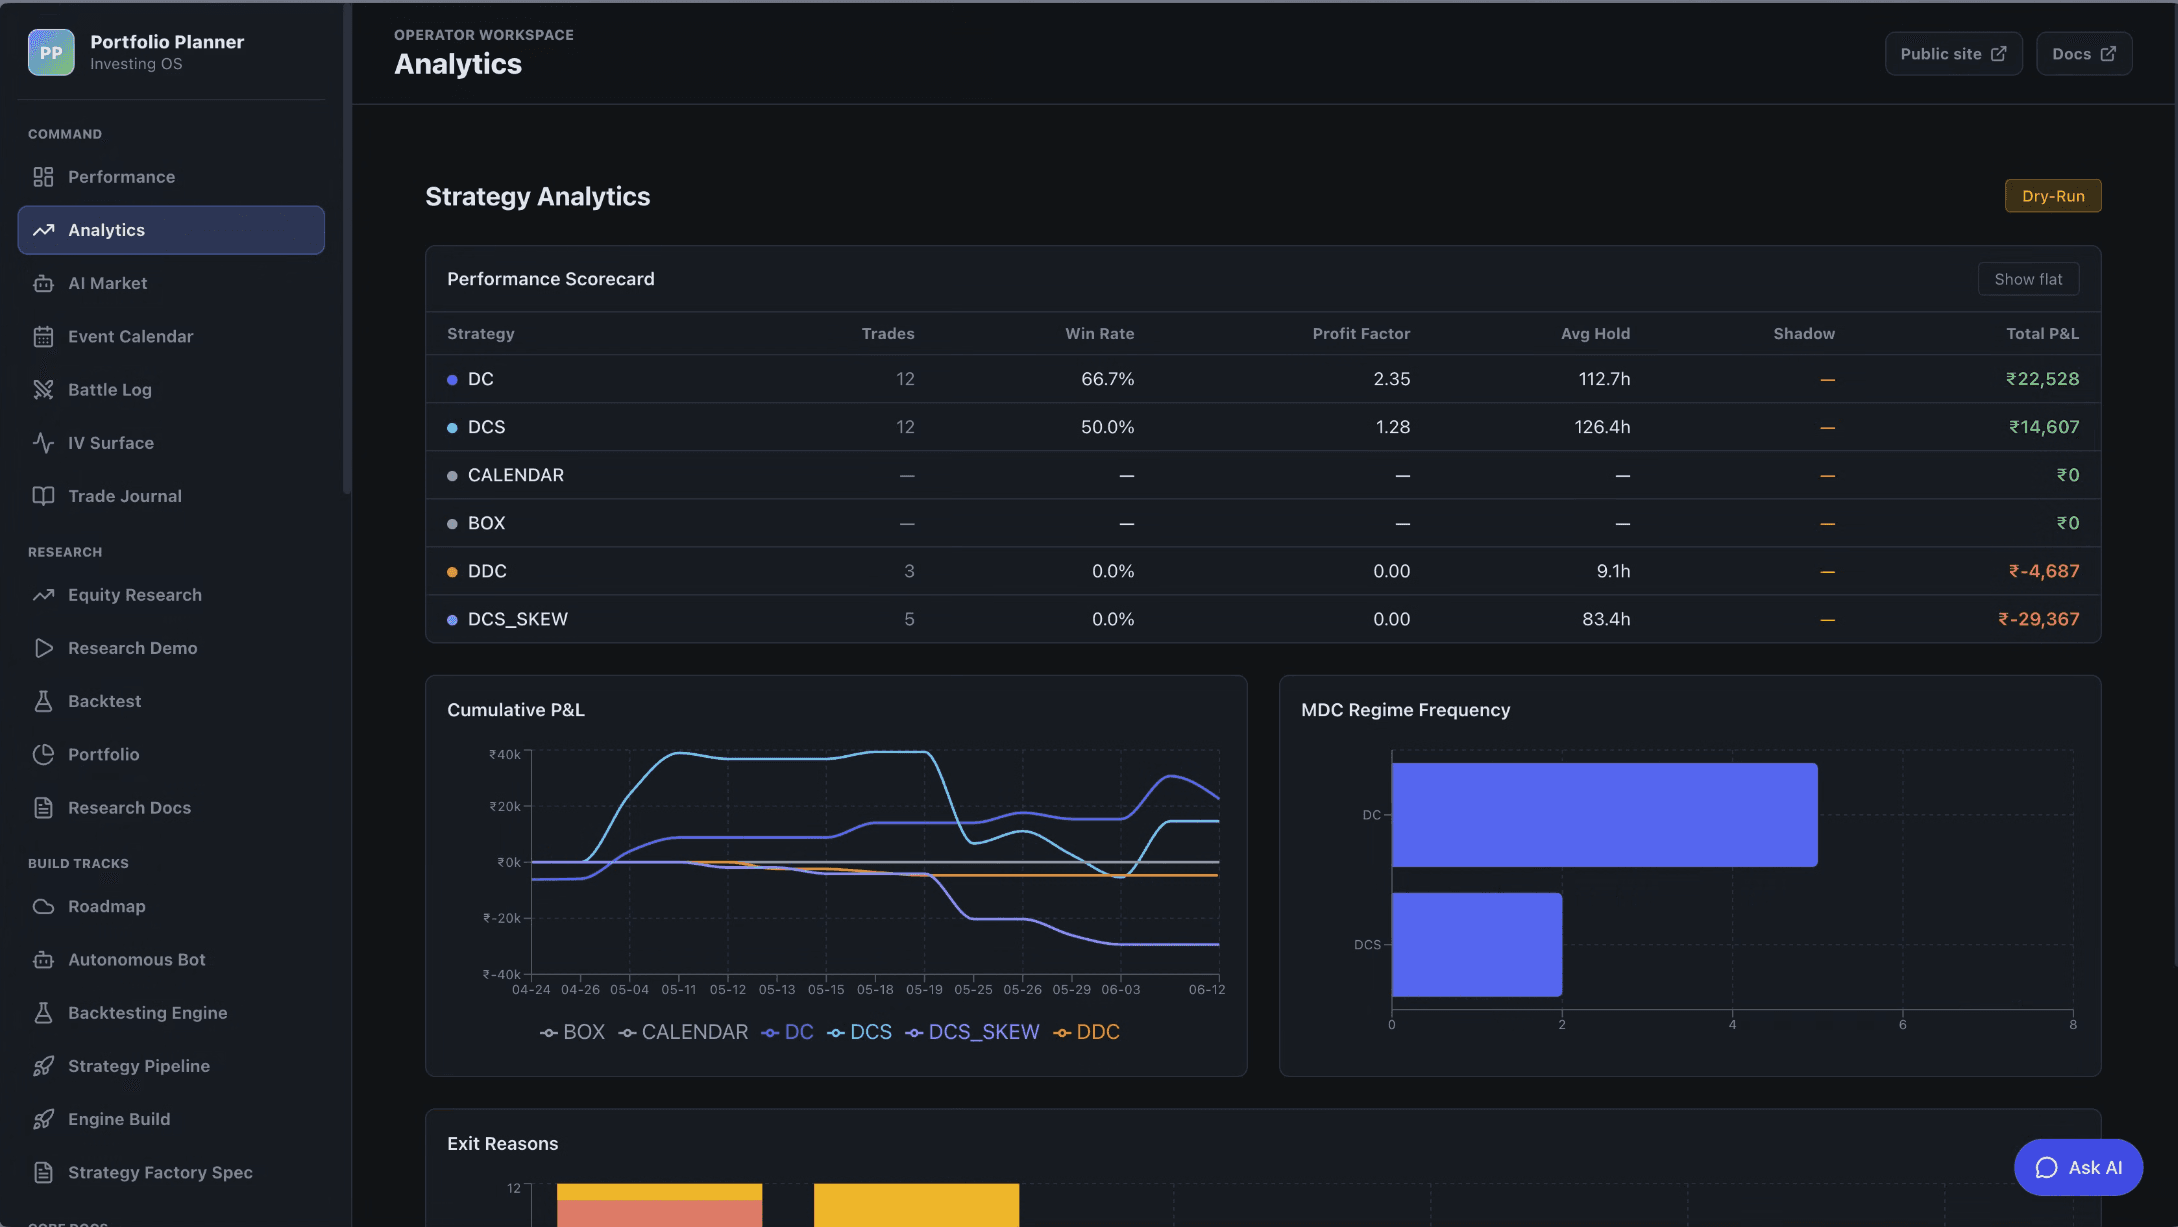The height and width of the screenshot is (1227, 2178).
Task: Click the Analytics trend-line icon
Action: point(43,230)
